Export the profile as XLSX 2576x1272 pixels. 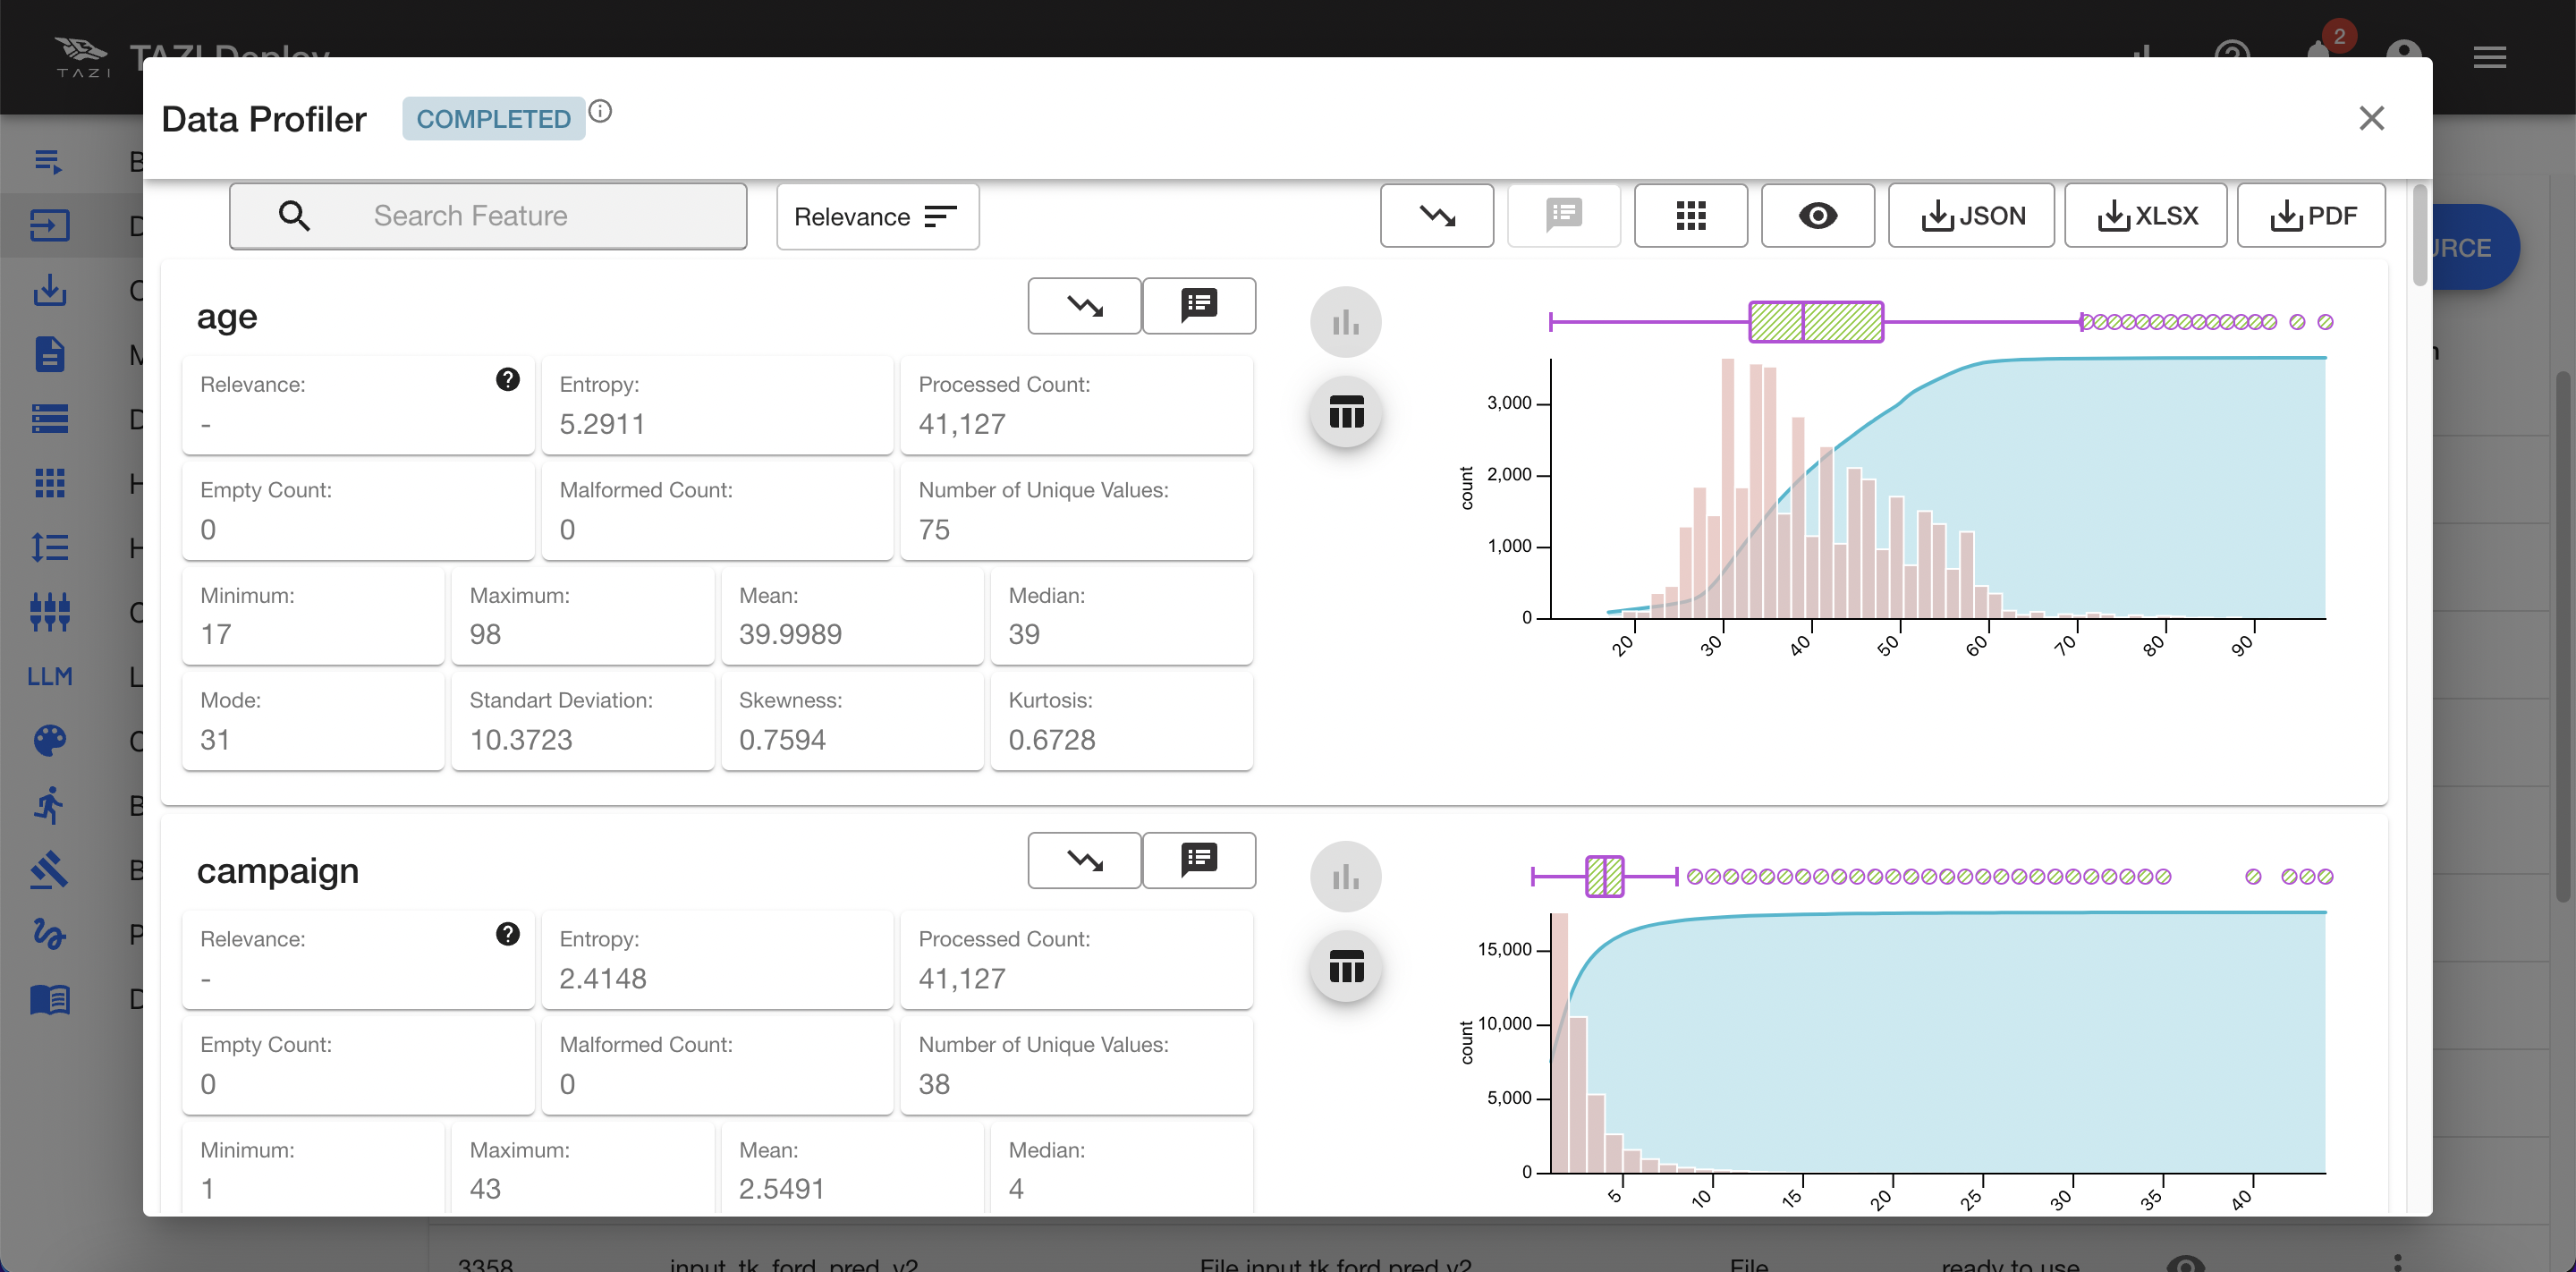(x=2145, y=216)
